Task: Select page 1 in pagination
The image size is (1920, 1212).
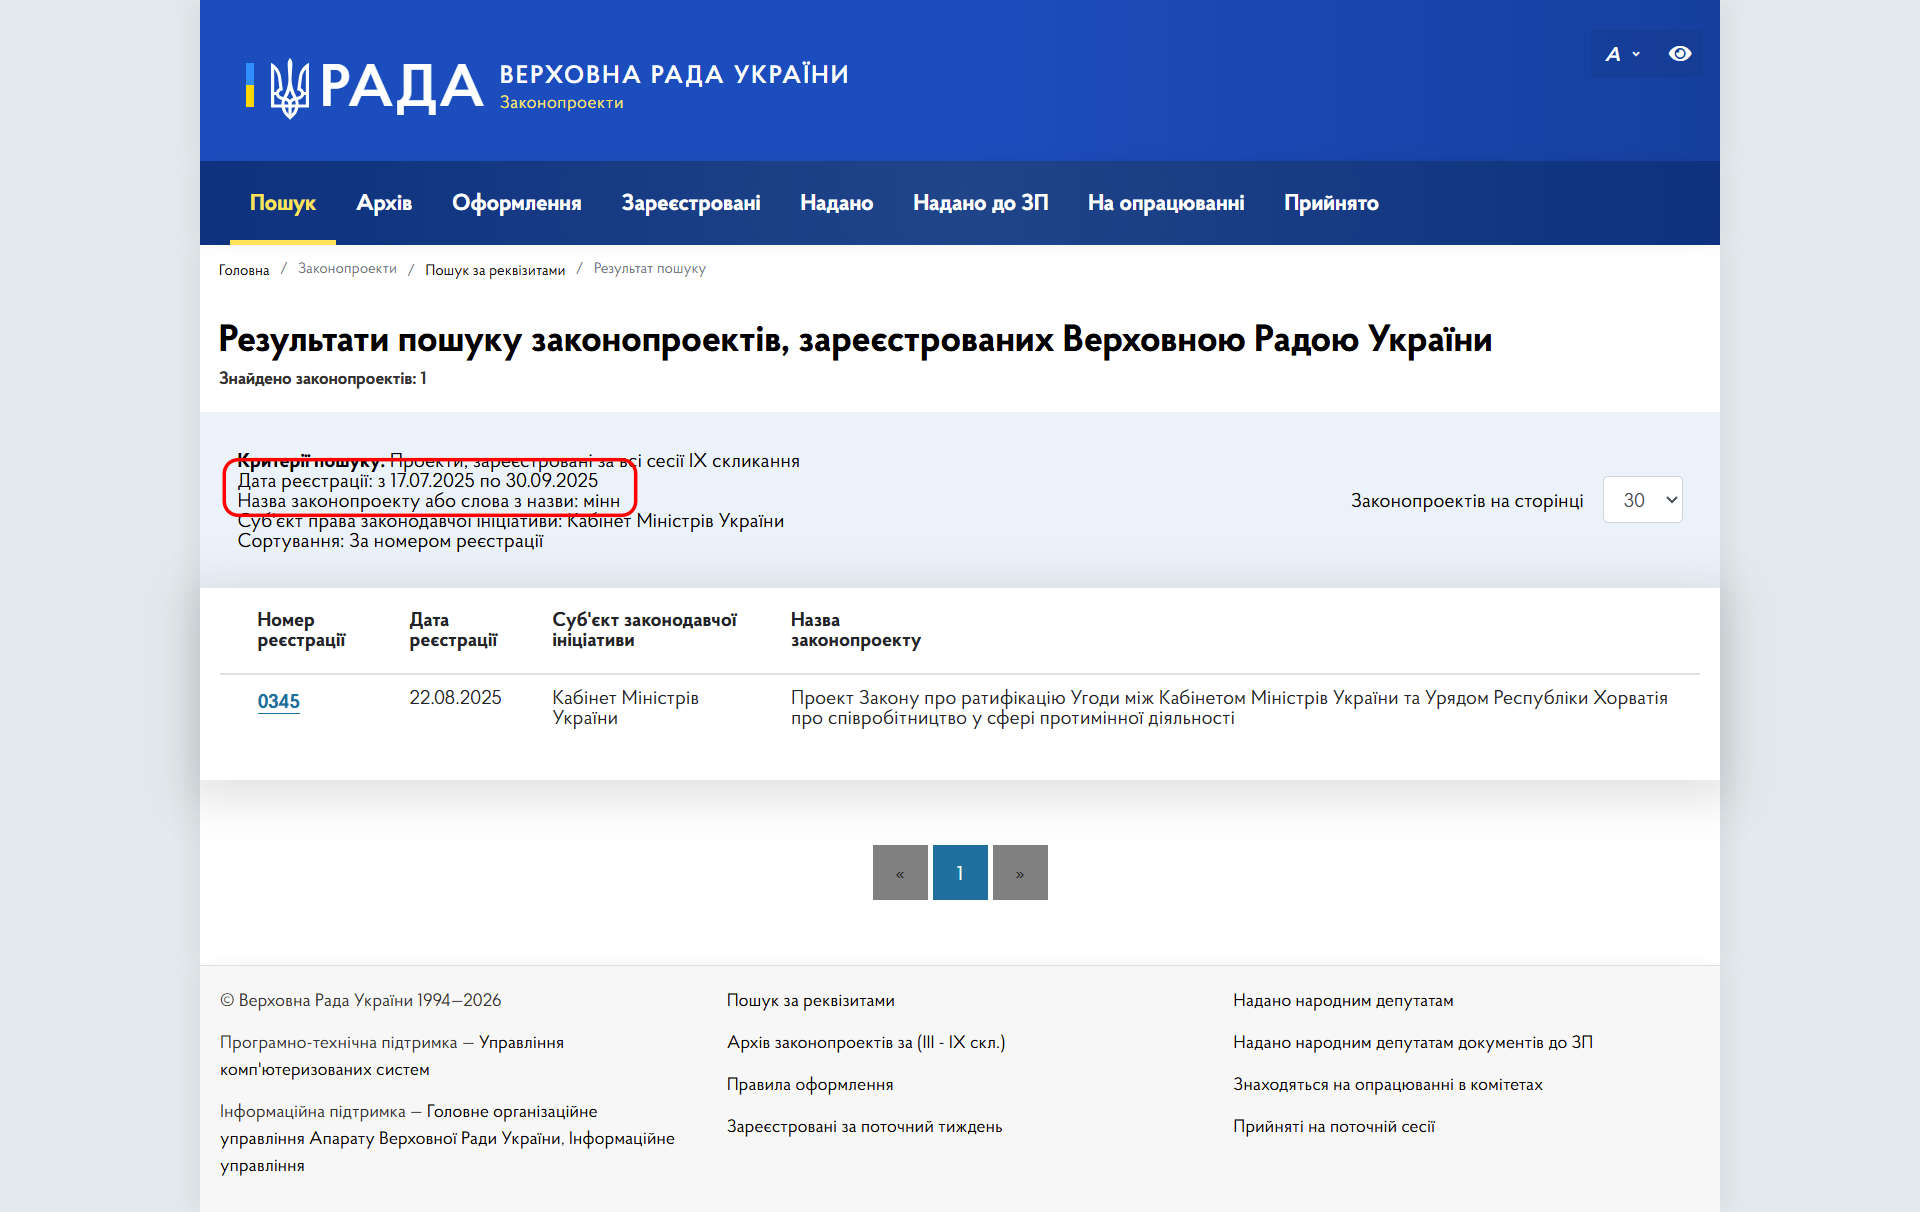Action: click(960, 872)
